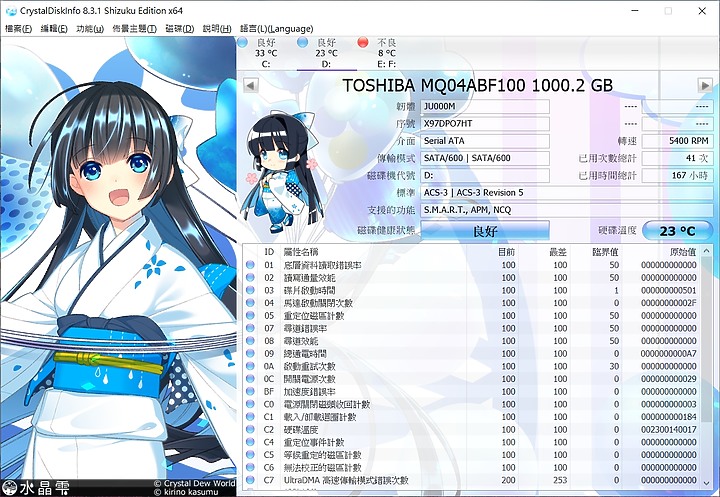Viewport: 720px width, 497px height.
Task: Click the status icon of attribute 0A
Action: click(x=250, y=366)
